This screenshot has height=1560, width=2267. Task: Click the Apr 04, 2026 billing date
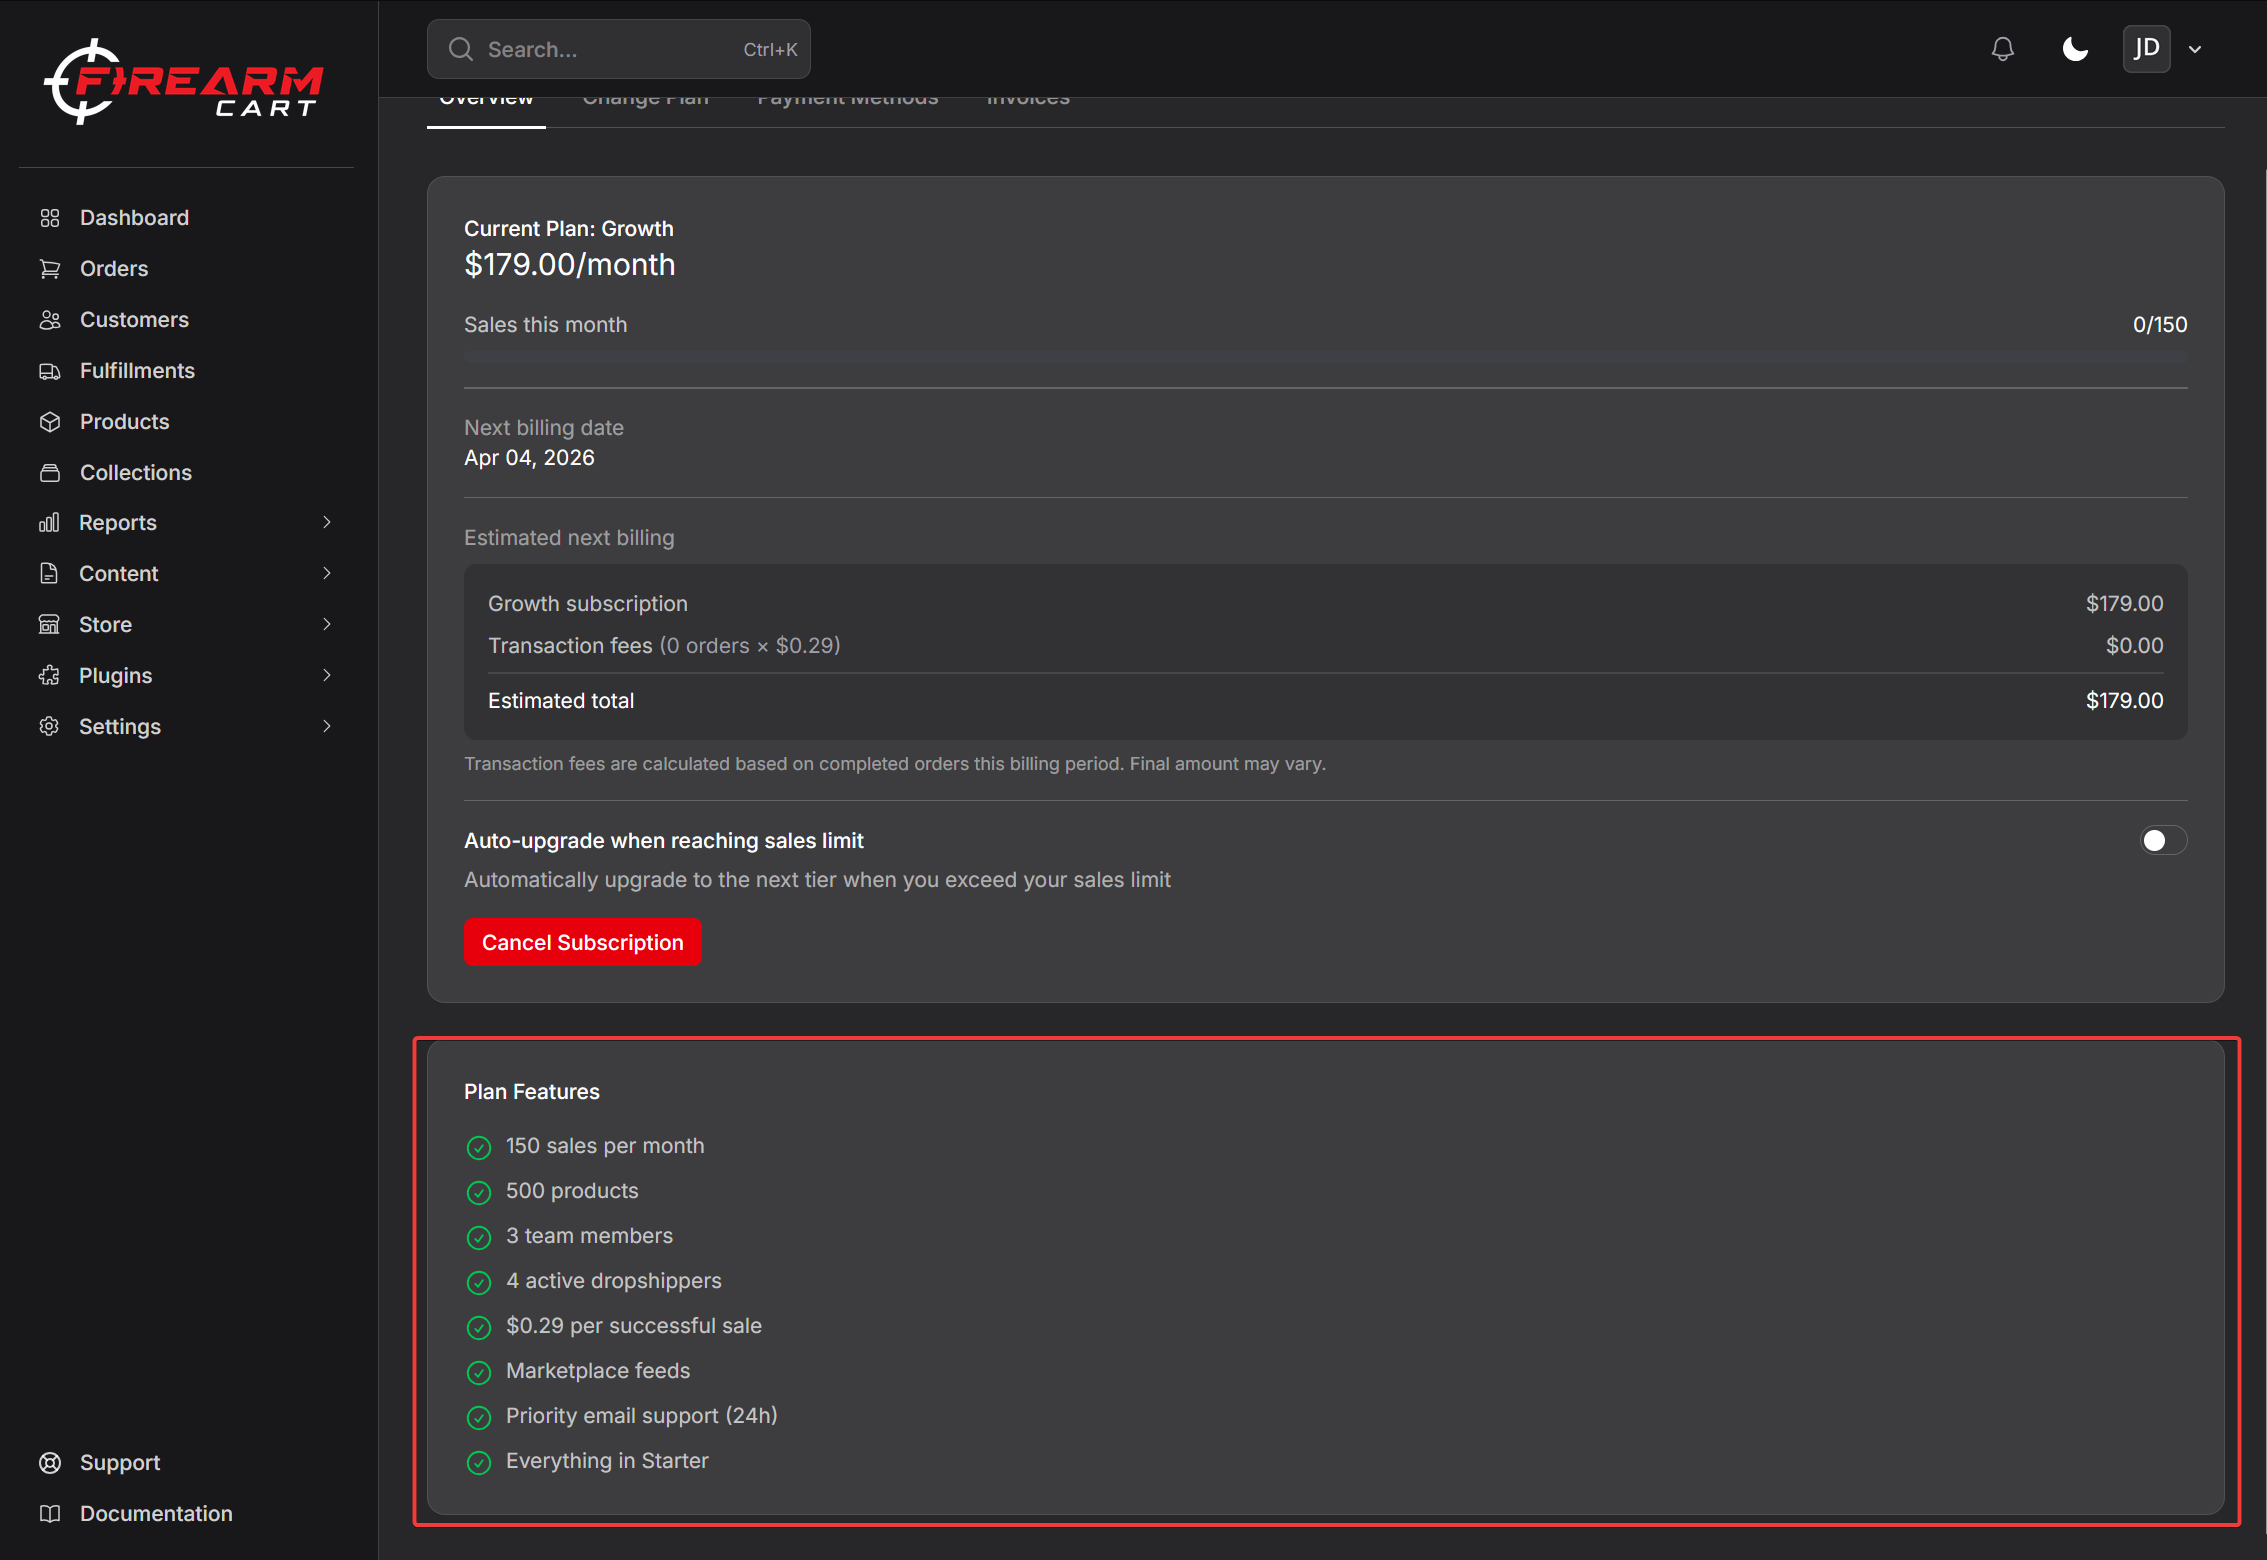[x=529, y=458]
